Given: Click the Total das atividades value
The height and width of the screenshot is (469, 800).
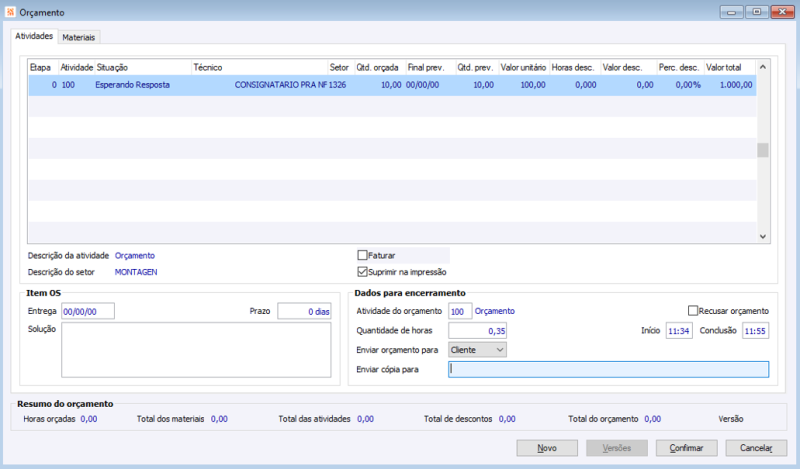Looking at the screenshot, I should (365, 419).
